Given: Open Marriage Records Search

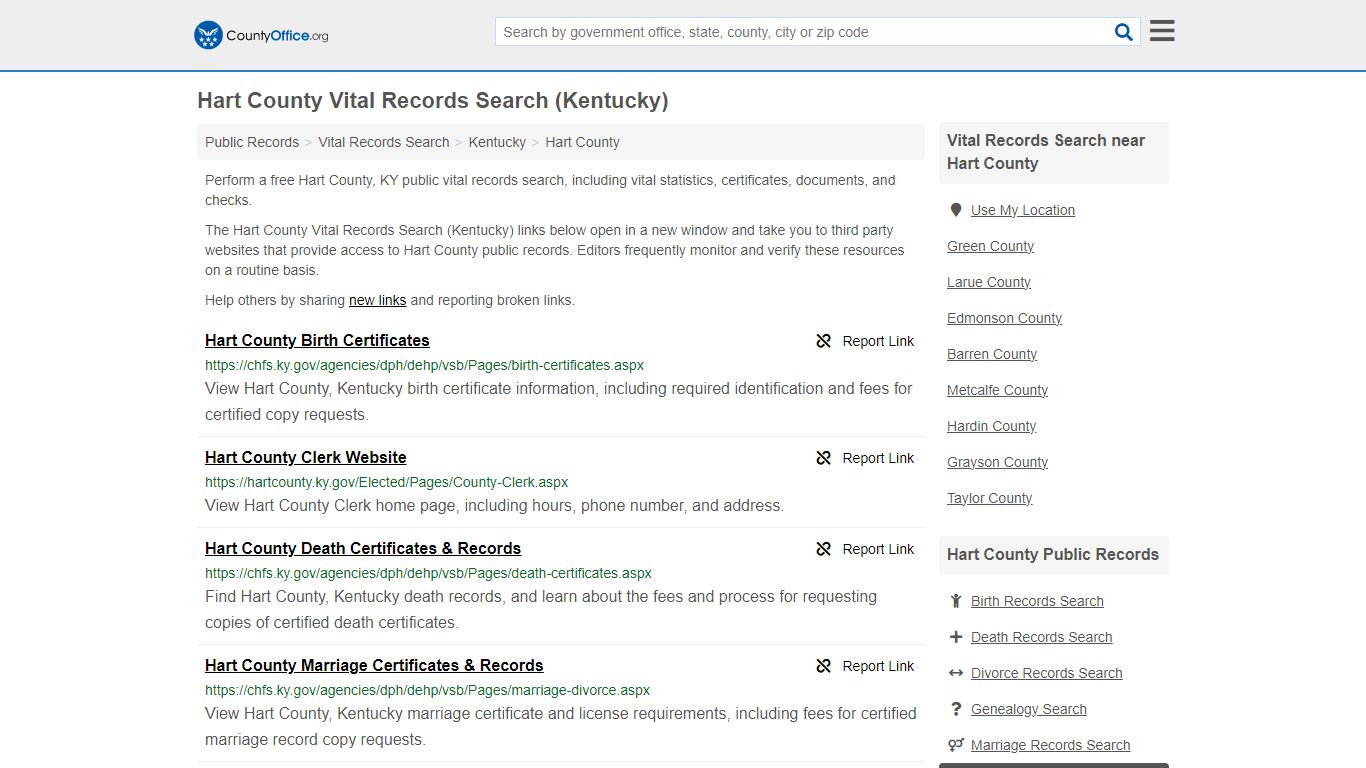Looking at the screenshot, I should coord(1050,745).
